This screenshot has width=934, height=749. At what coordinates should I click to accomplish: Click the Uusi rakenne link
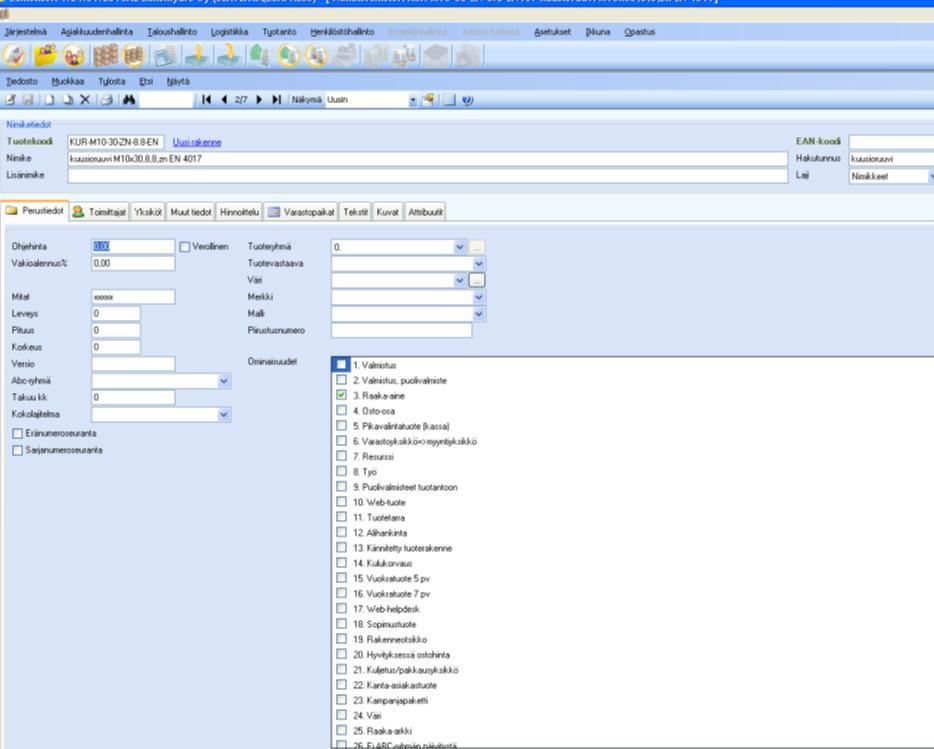pos(197,142)
